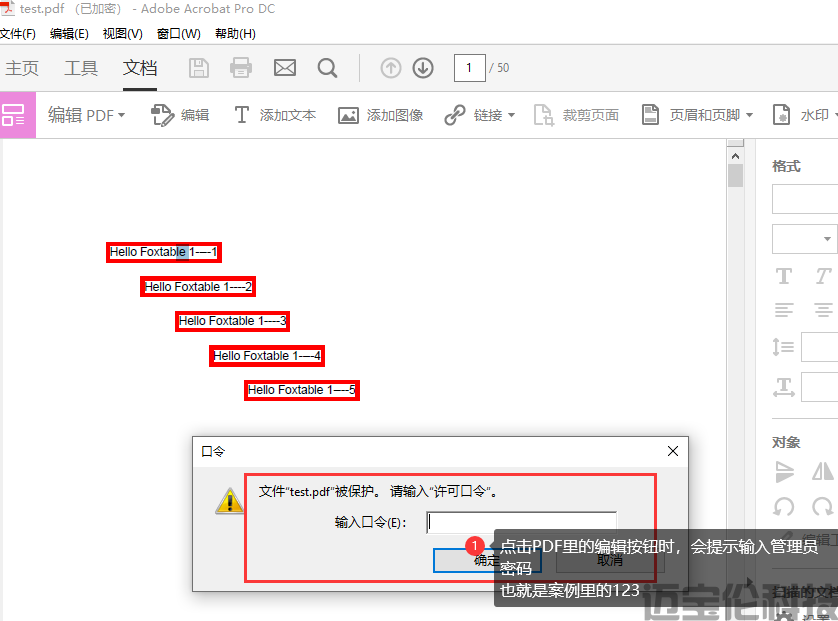Switch to the 工具 tab
This screenshot has height=621, width=838.
(x=81, y=68)
